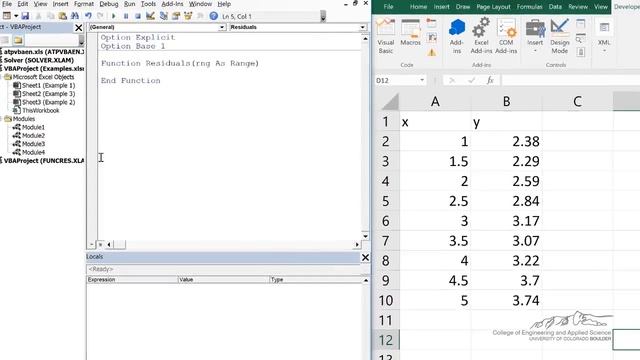Viewport: 640px width, 360px height.
Task: Click the Break pause icon
Action: [126, 16]
